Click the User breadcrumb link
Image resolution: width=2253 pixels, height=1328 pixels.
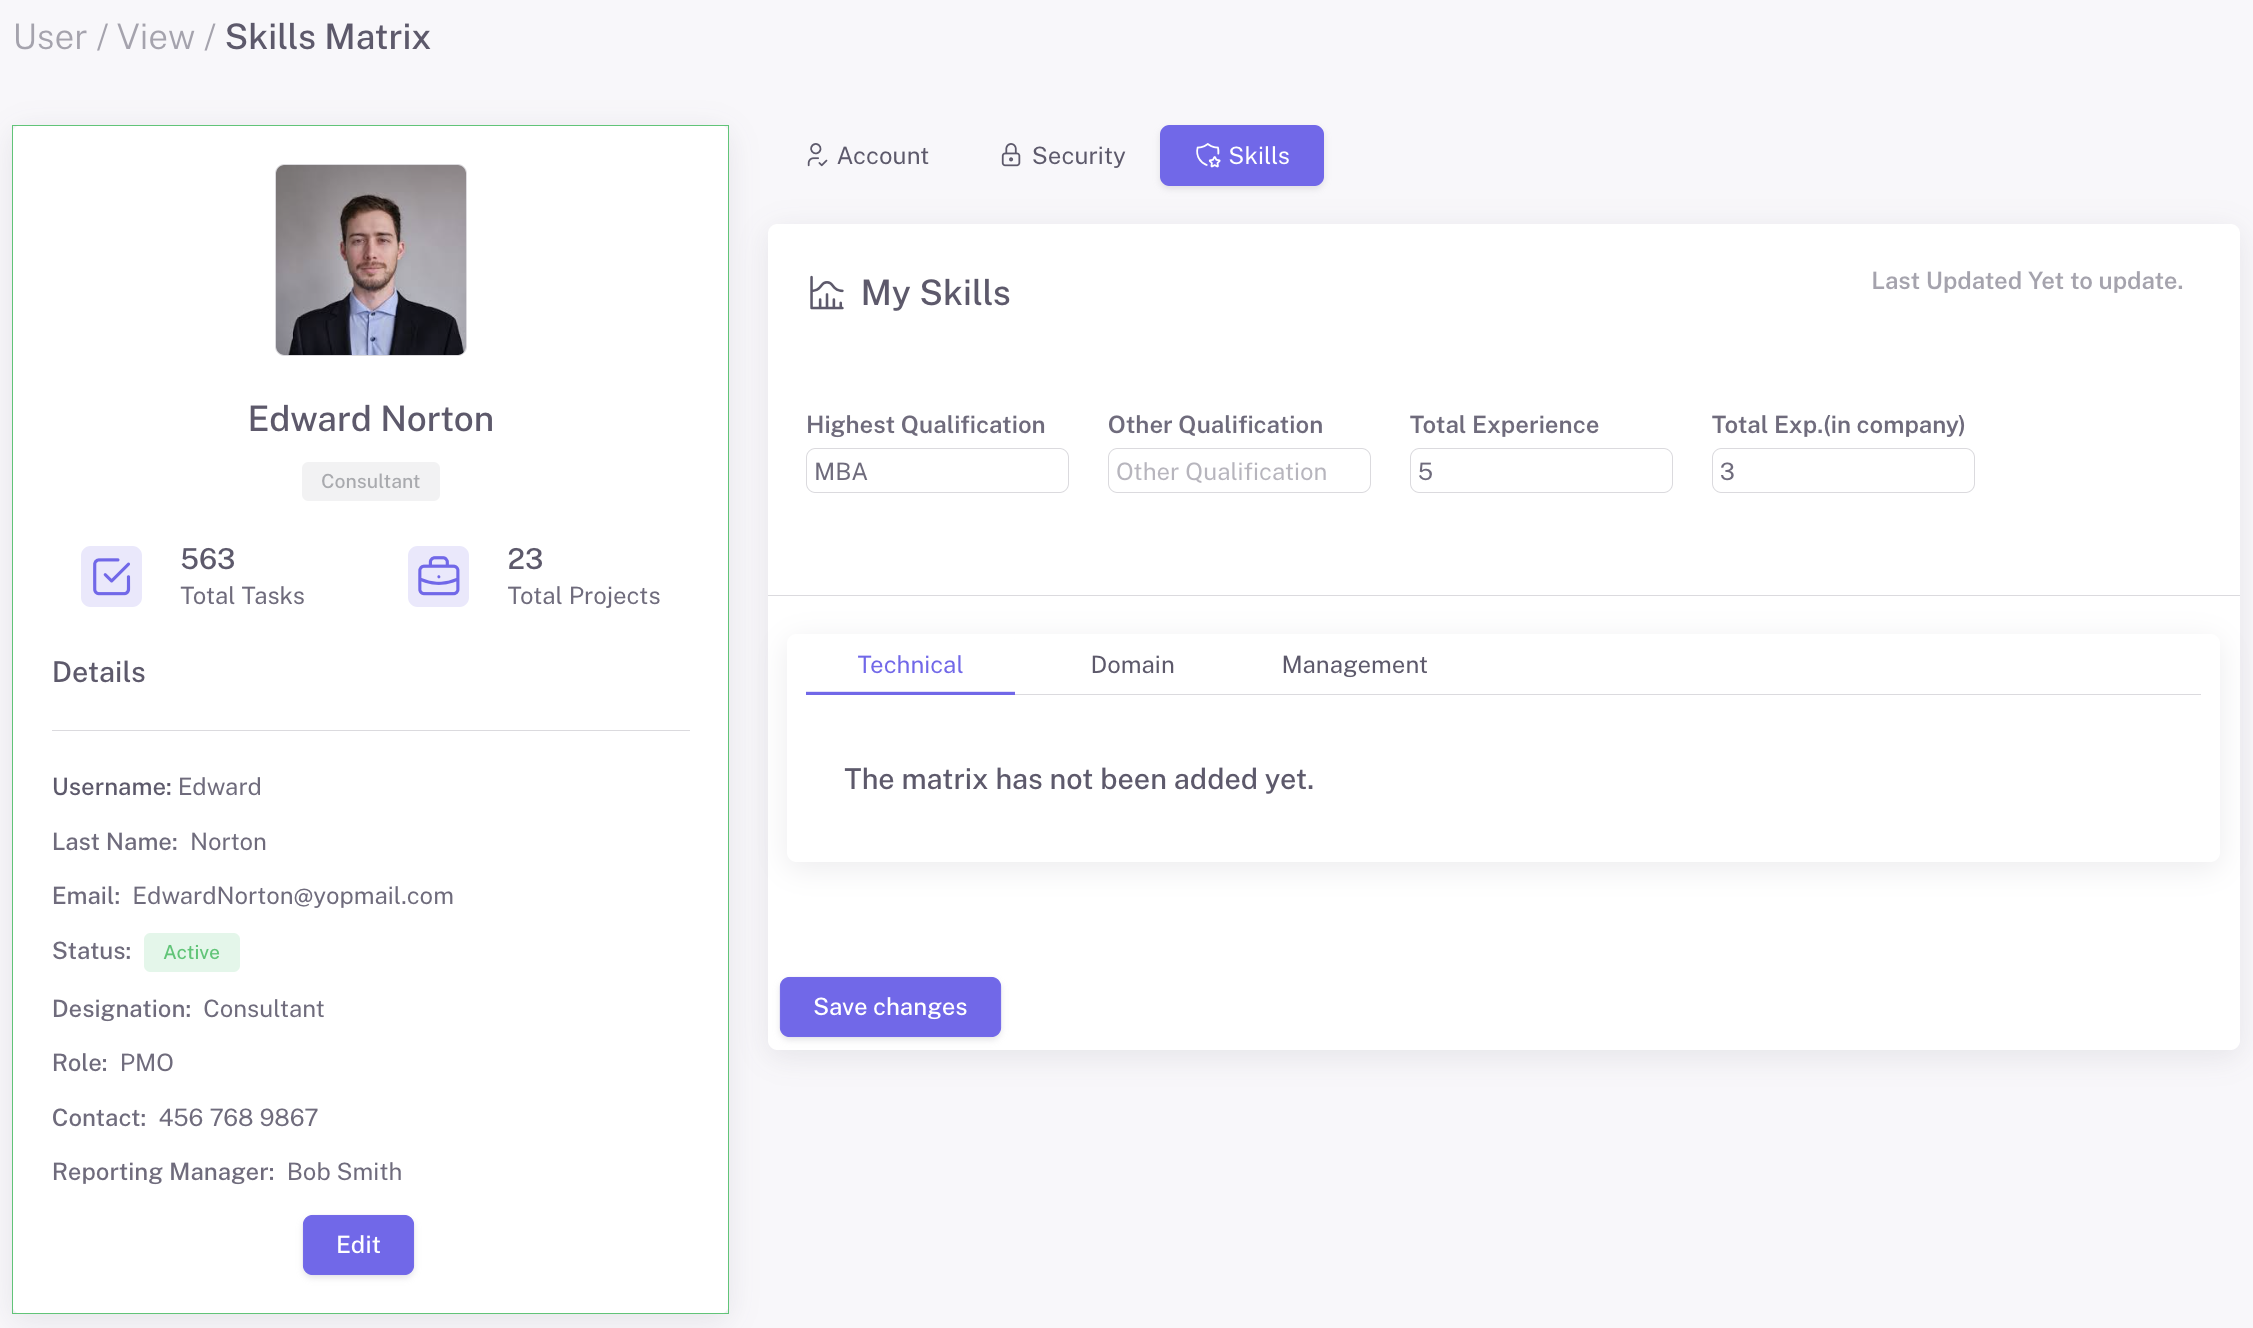(50, 37)
